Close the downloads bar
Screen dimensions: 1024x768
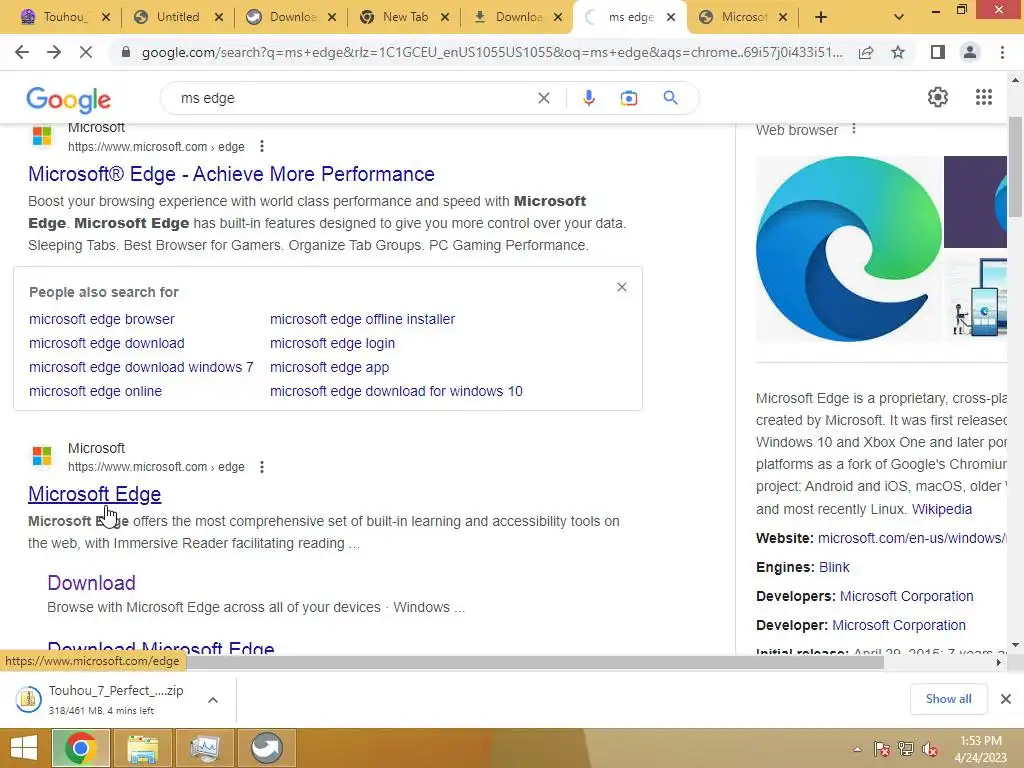1006,699
